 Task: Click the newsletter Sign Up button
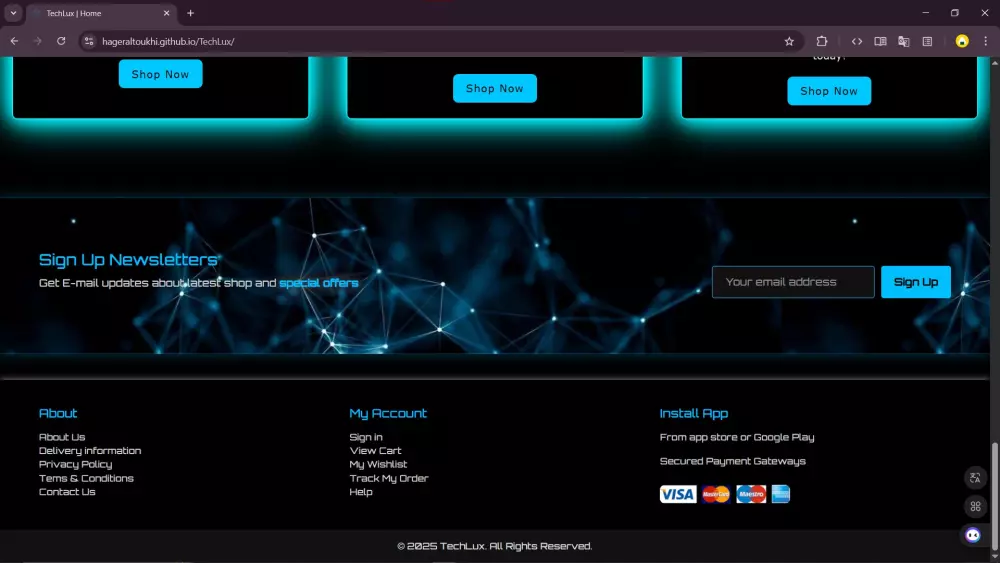(x=915, y=282)
